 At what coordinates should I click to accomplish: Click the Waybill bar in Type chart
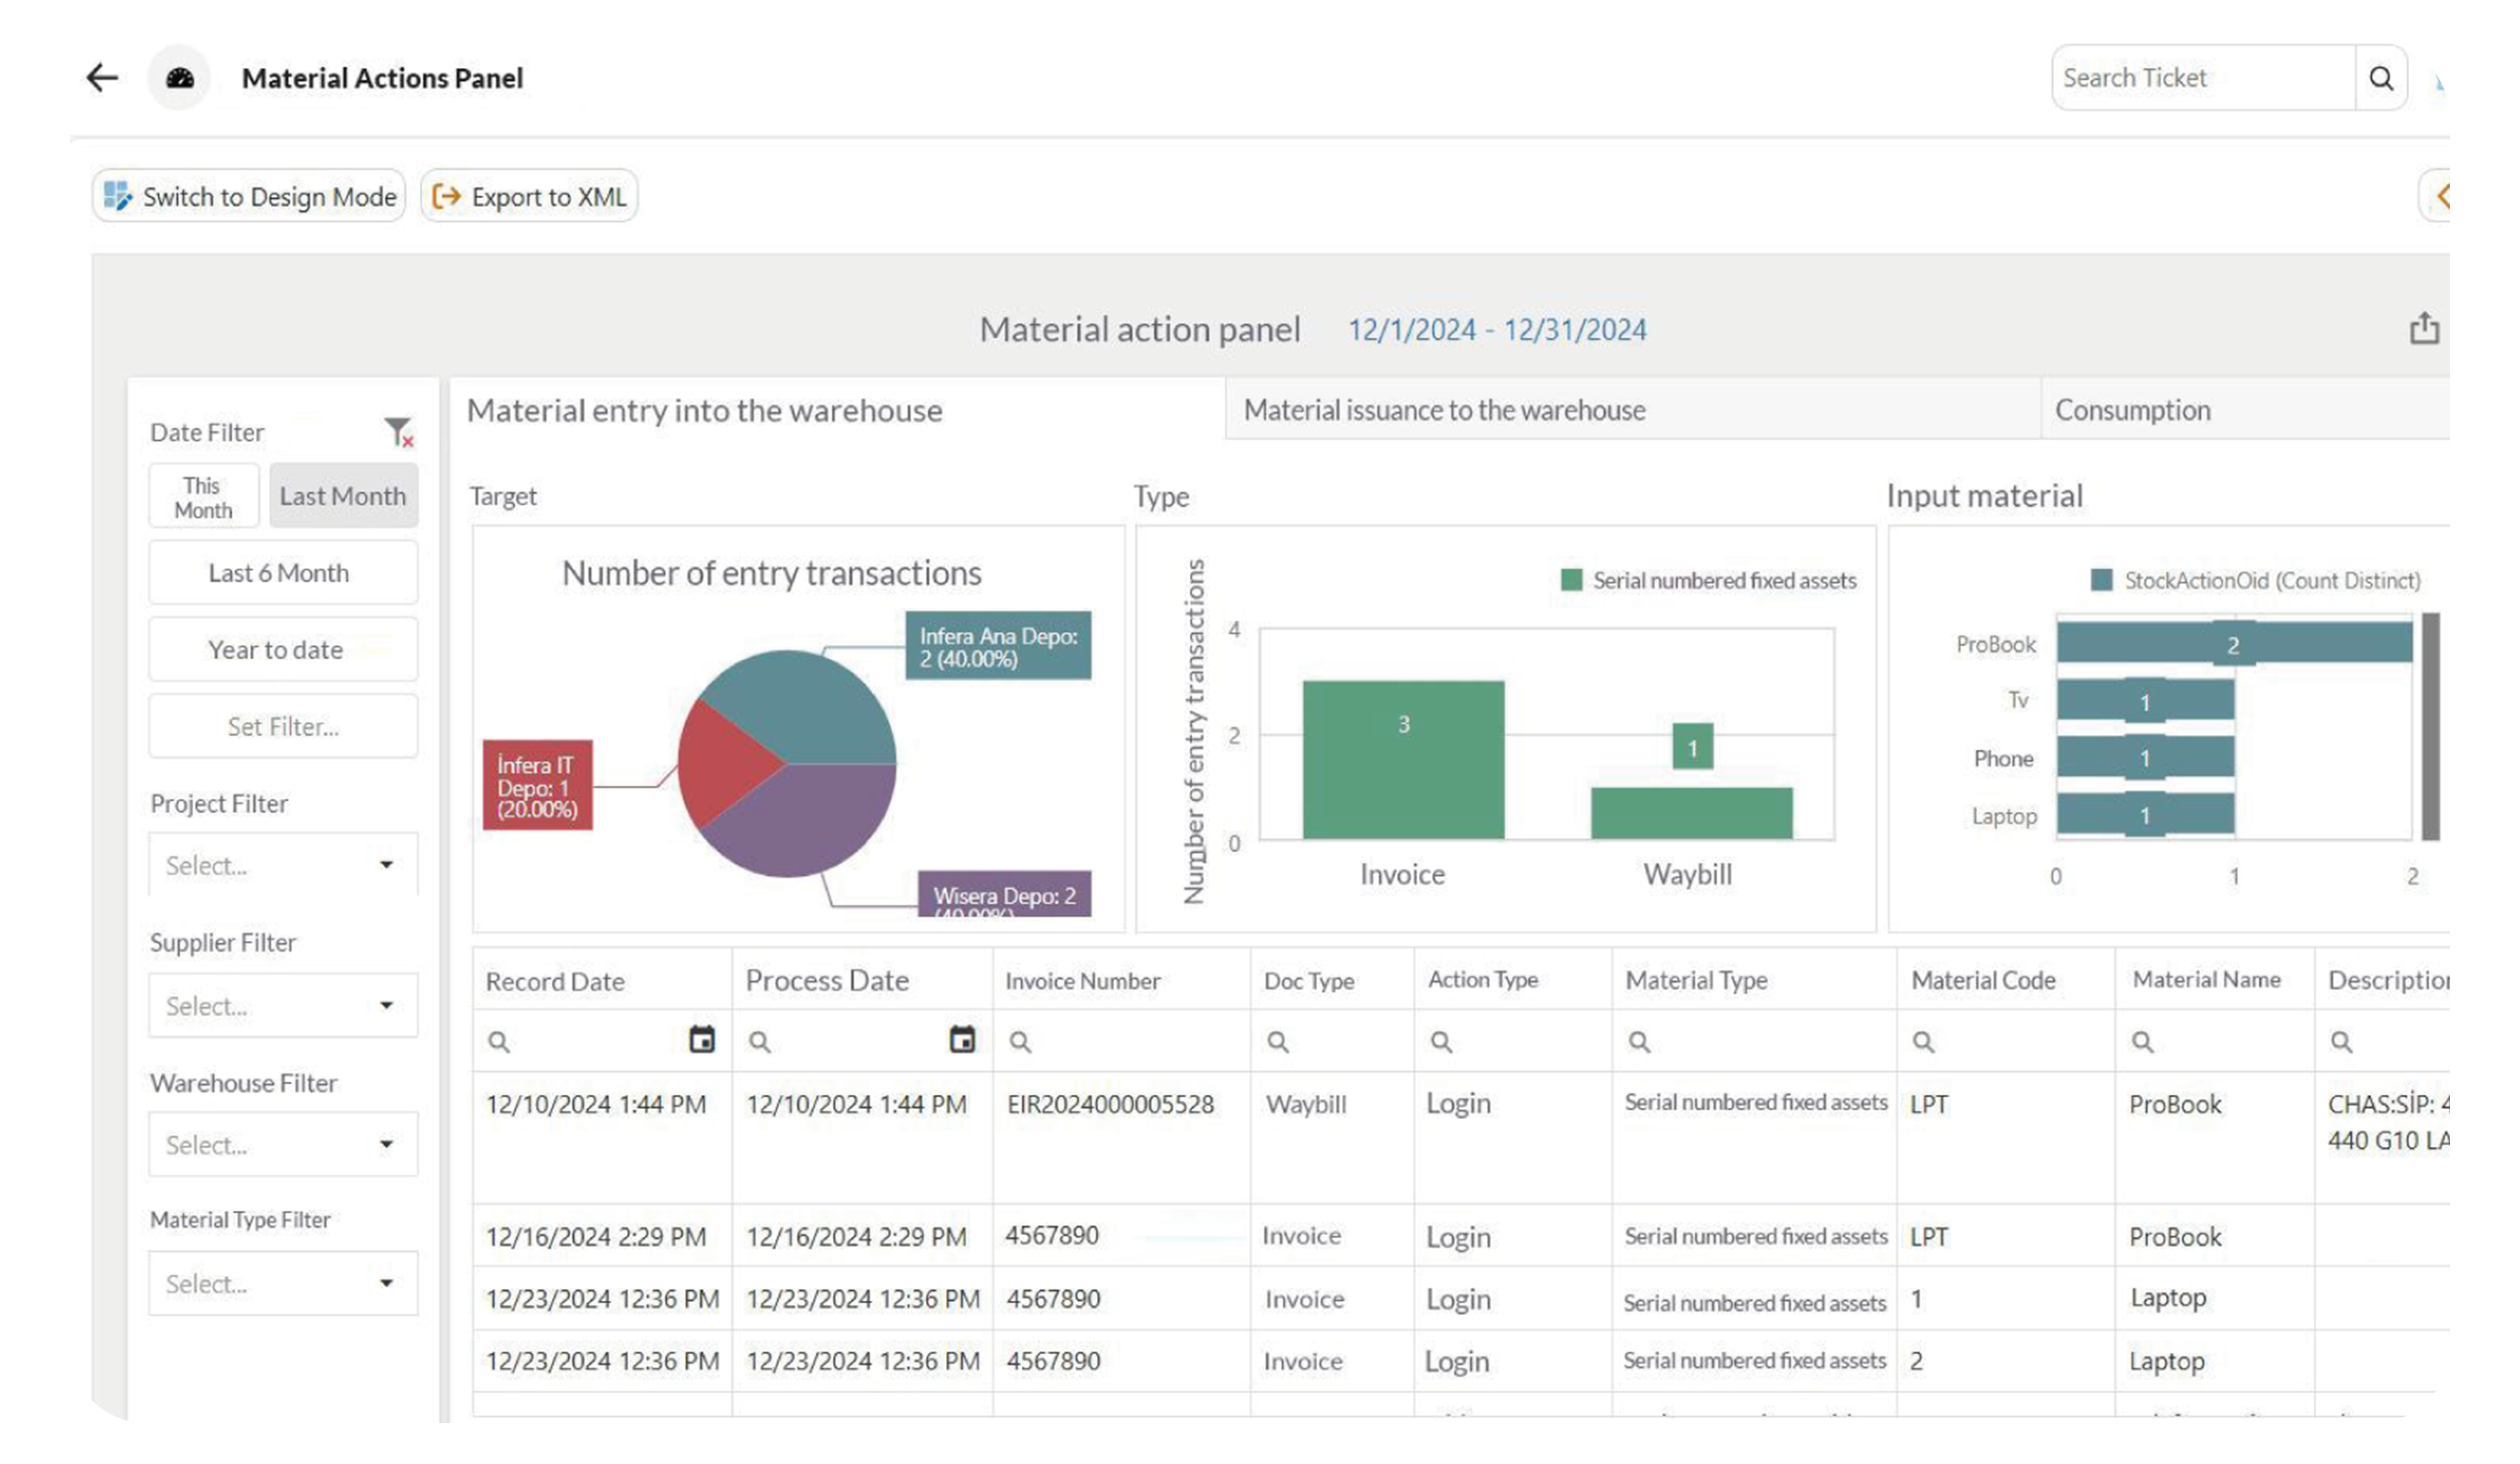click(1692, 814)
